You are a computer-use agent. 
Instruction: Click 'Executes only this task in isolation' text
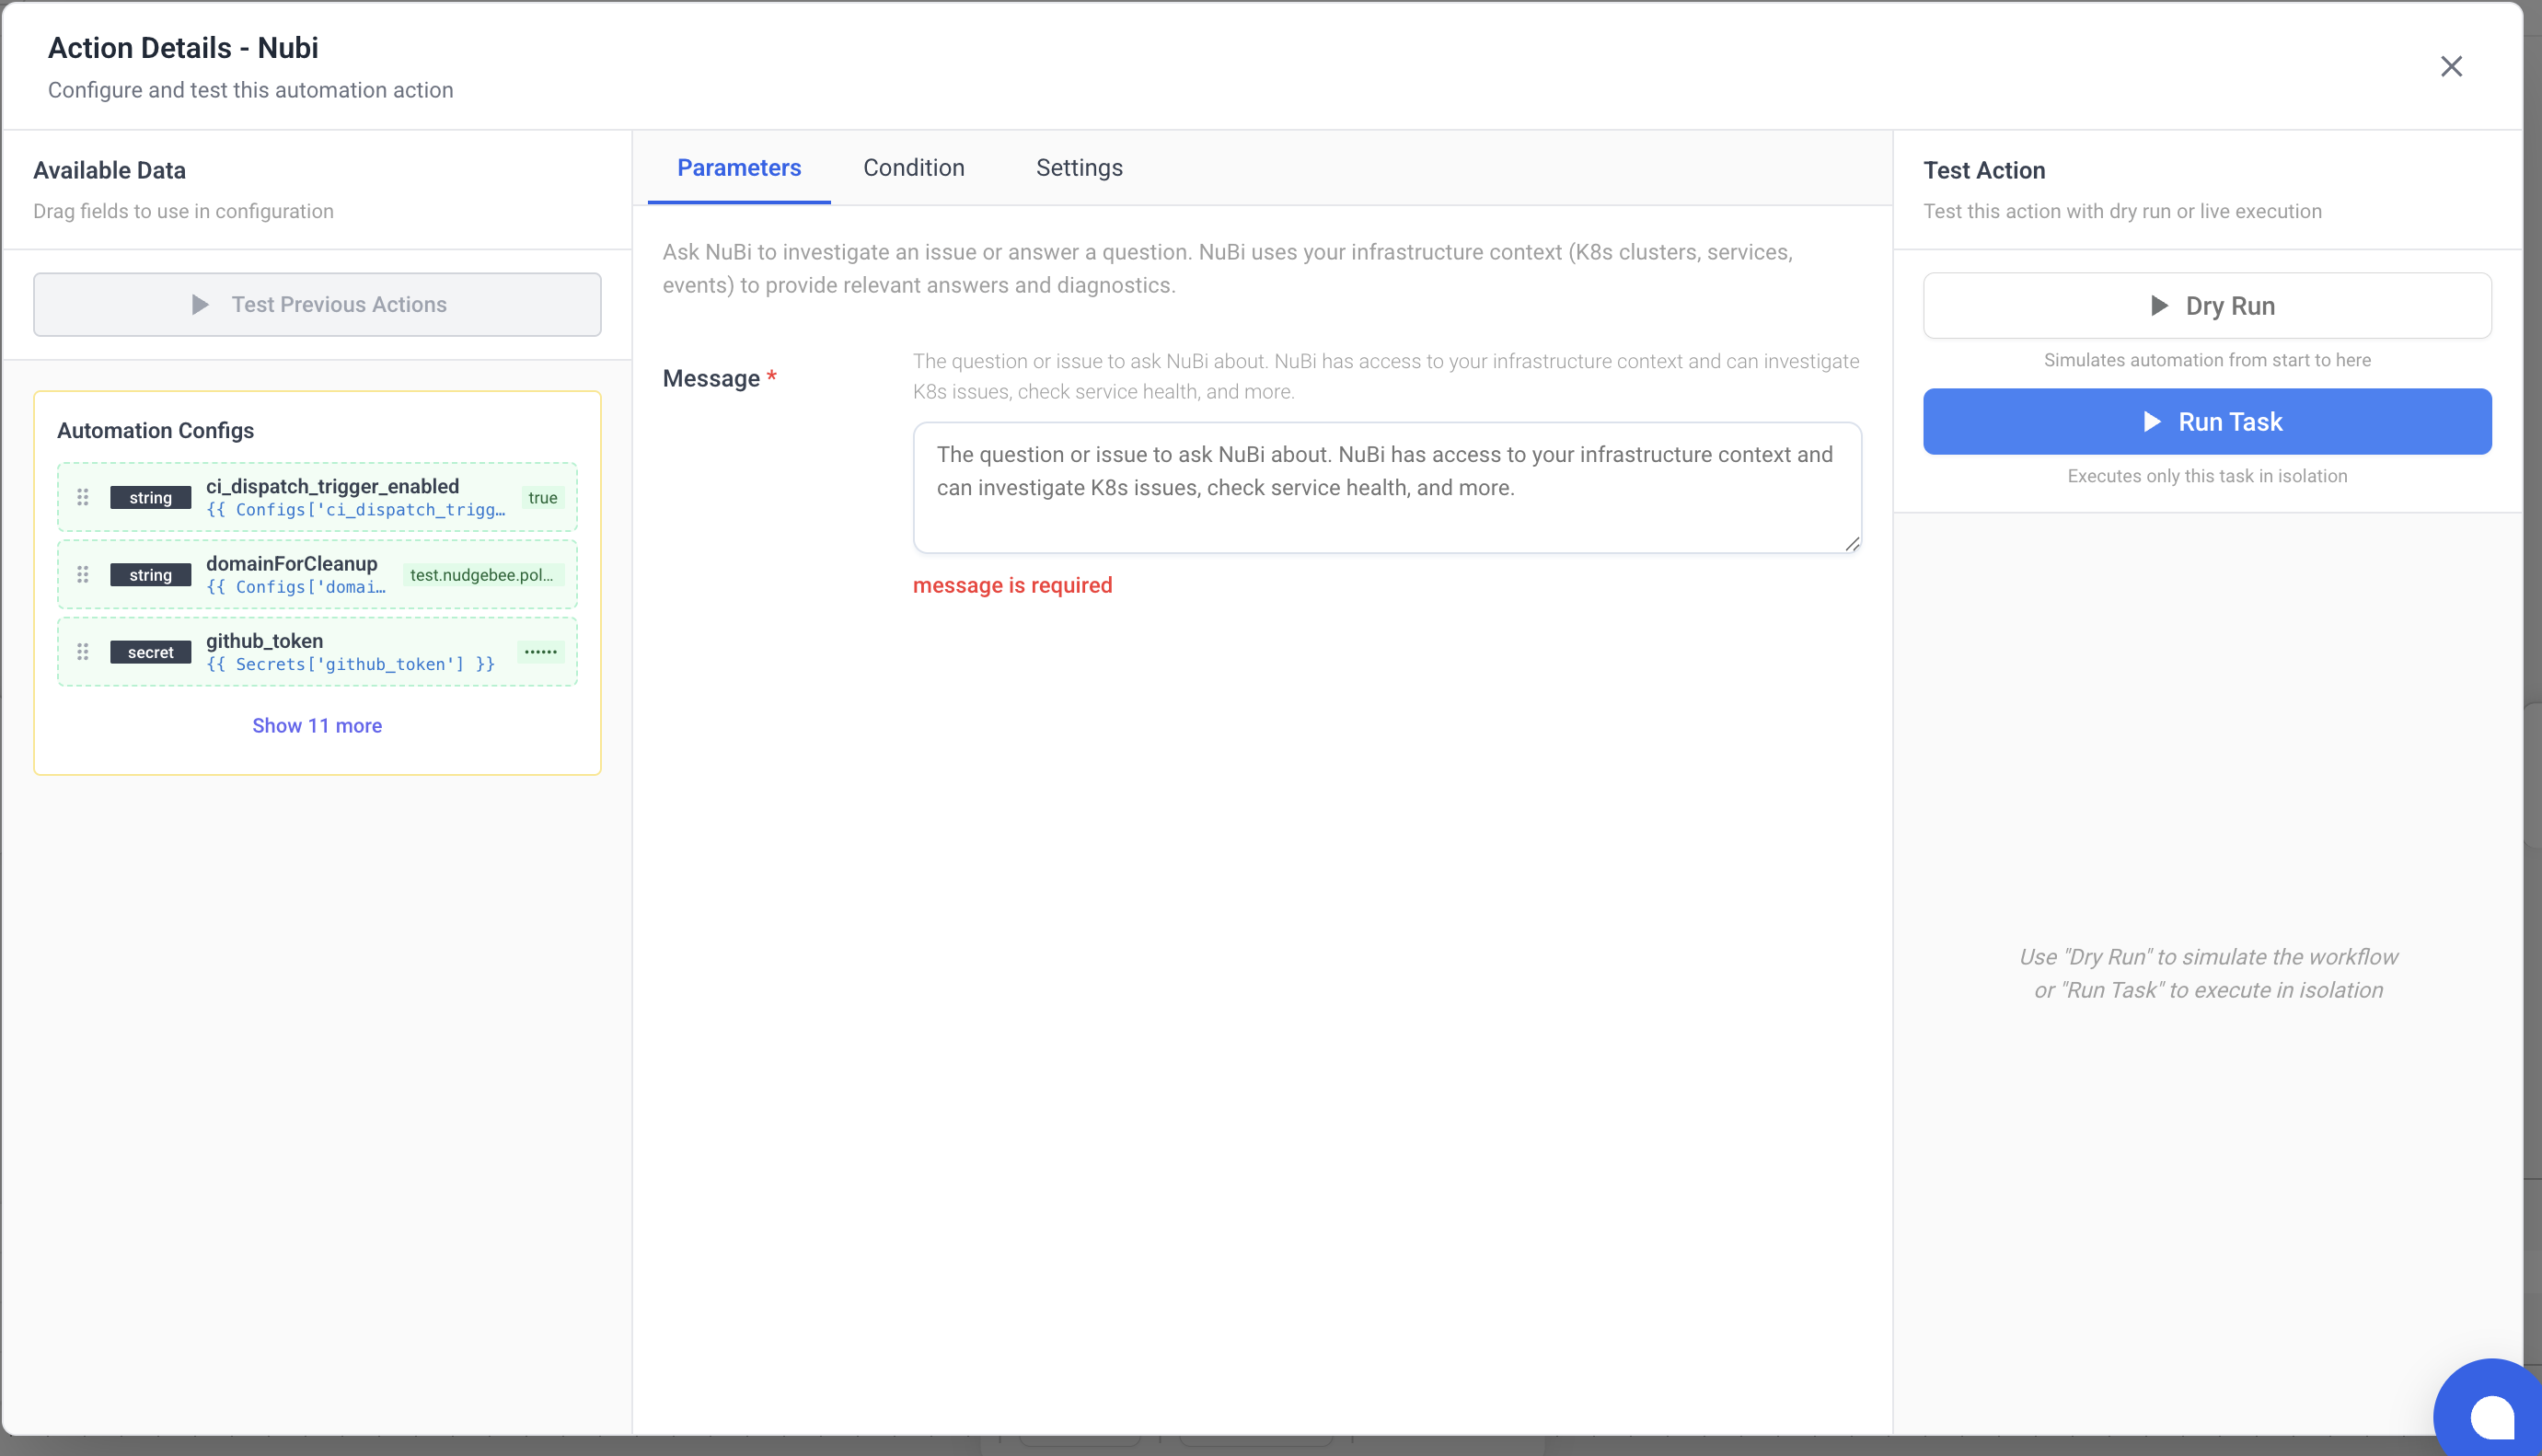pyautogui.click(x=2207, y=475)
